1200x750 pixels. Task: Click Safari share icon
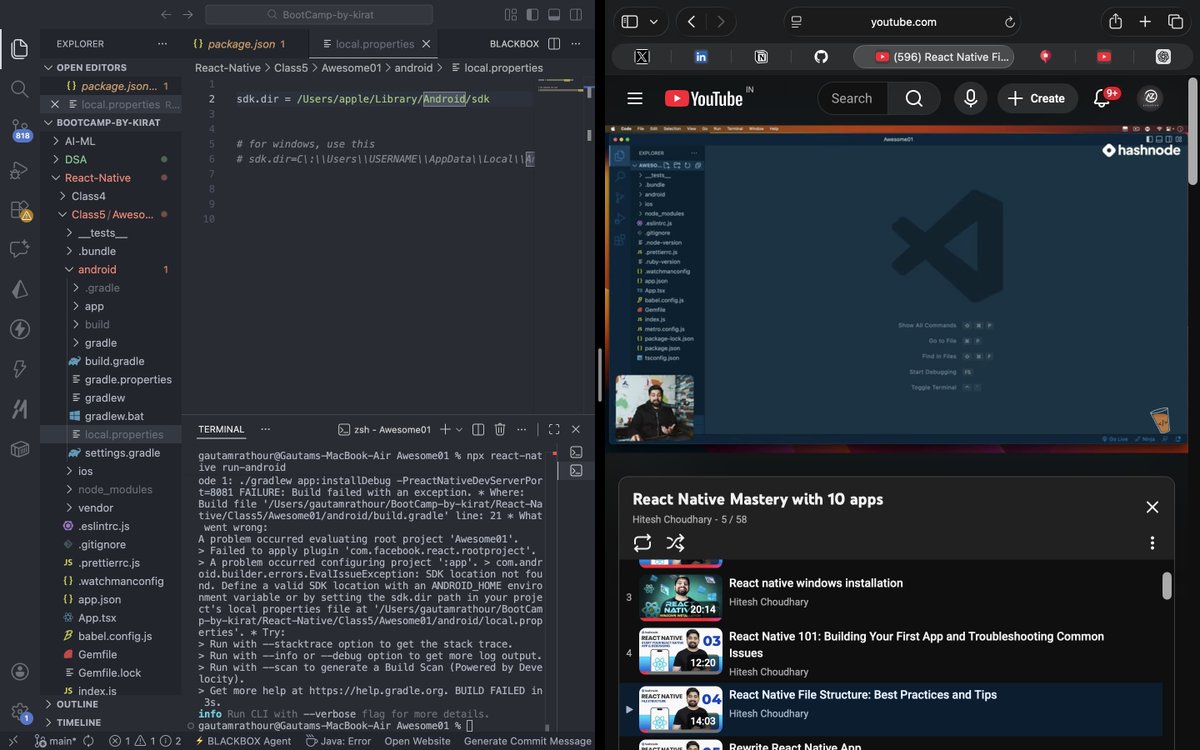coord(1115,22)
